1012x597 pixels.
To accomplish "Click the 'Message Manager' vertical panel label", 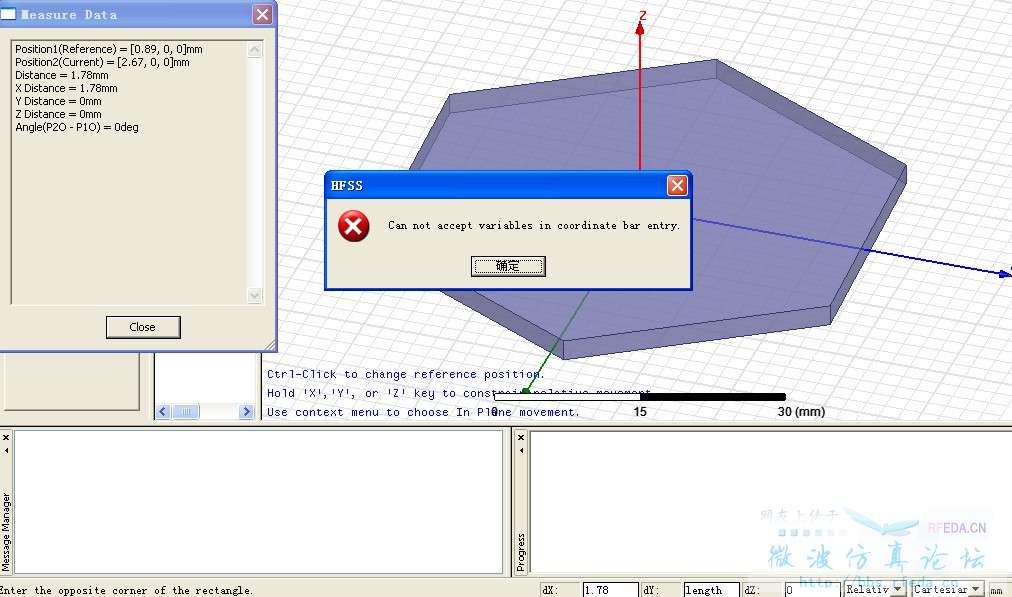I will 6,532.
